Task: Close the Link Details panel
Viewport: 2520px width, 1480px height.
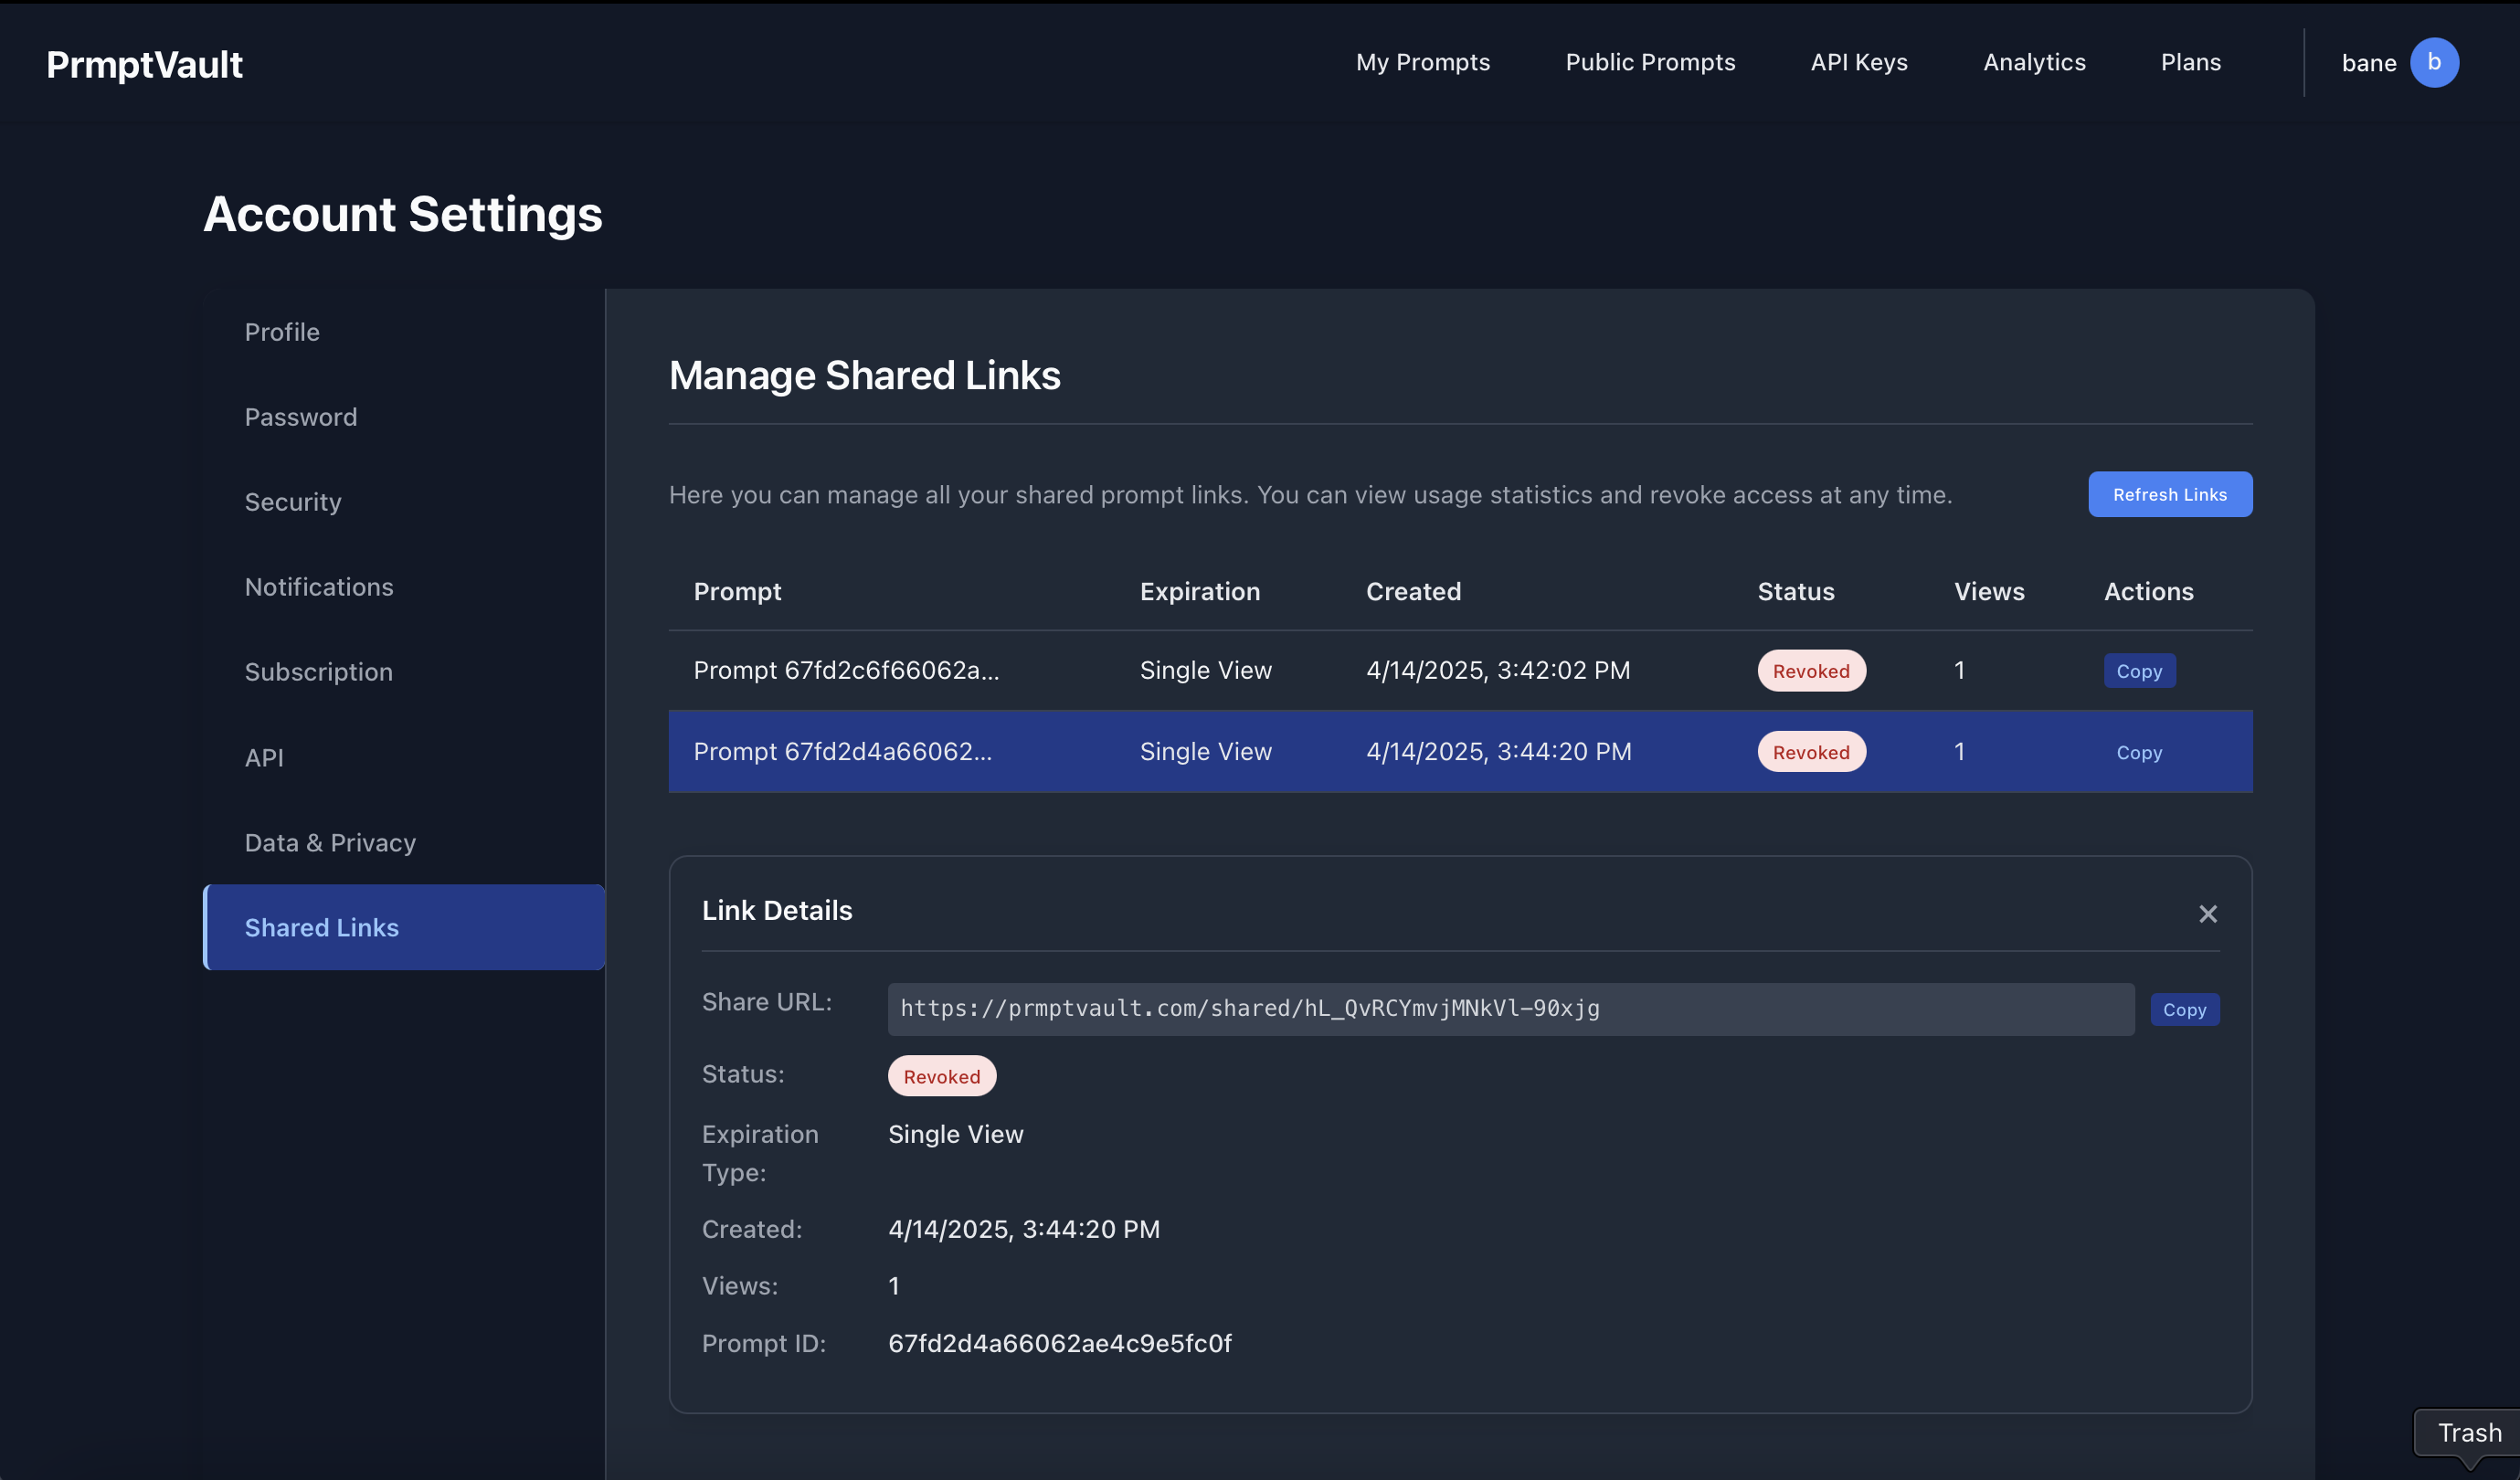Action: tap(2207, 914)
